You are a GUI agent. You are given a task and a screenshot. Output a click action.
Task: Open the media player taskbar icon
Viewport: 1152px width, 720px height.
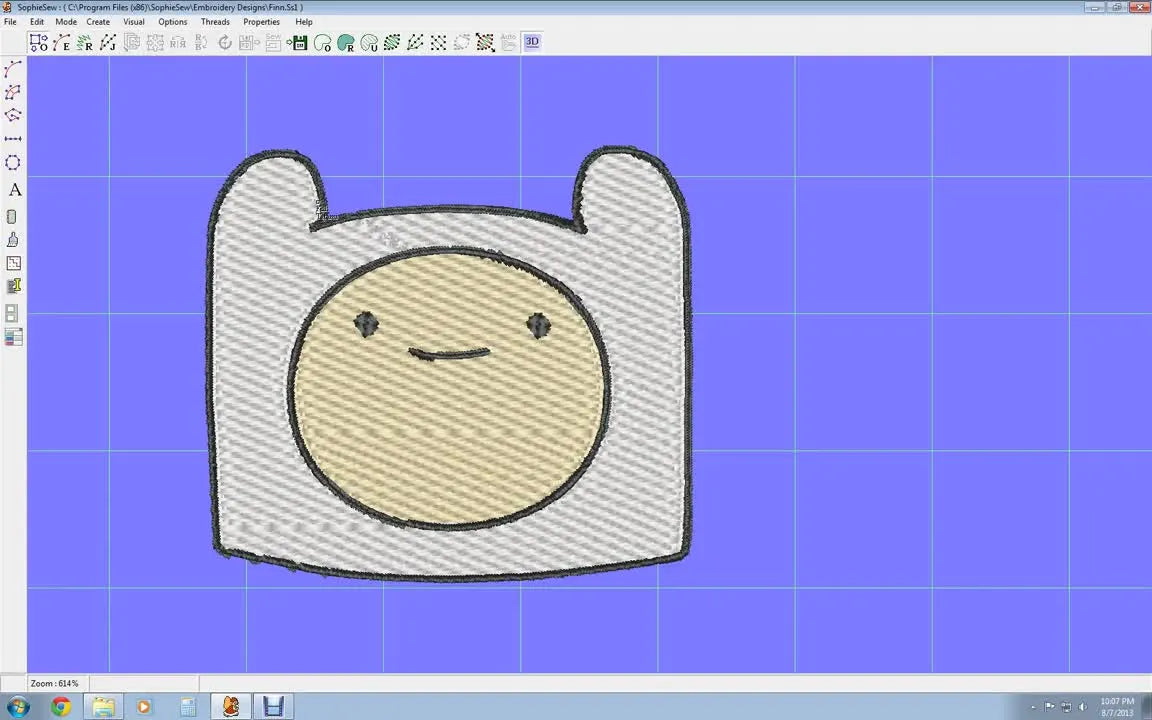[x=144, y=707]
